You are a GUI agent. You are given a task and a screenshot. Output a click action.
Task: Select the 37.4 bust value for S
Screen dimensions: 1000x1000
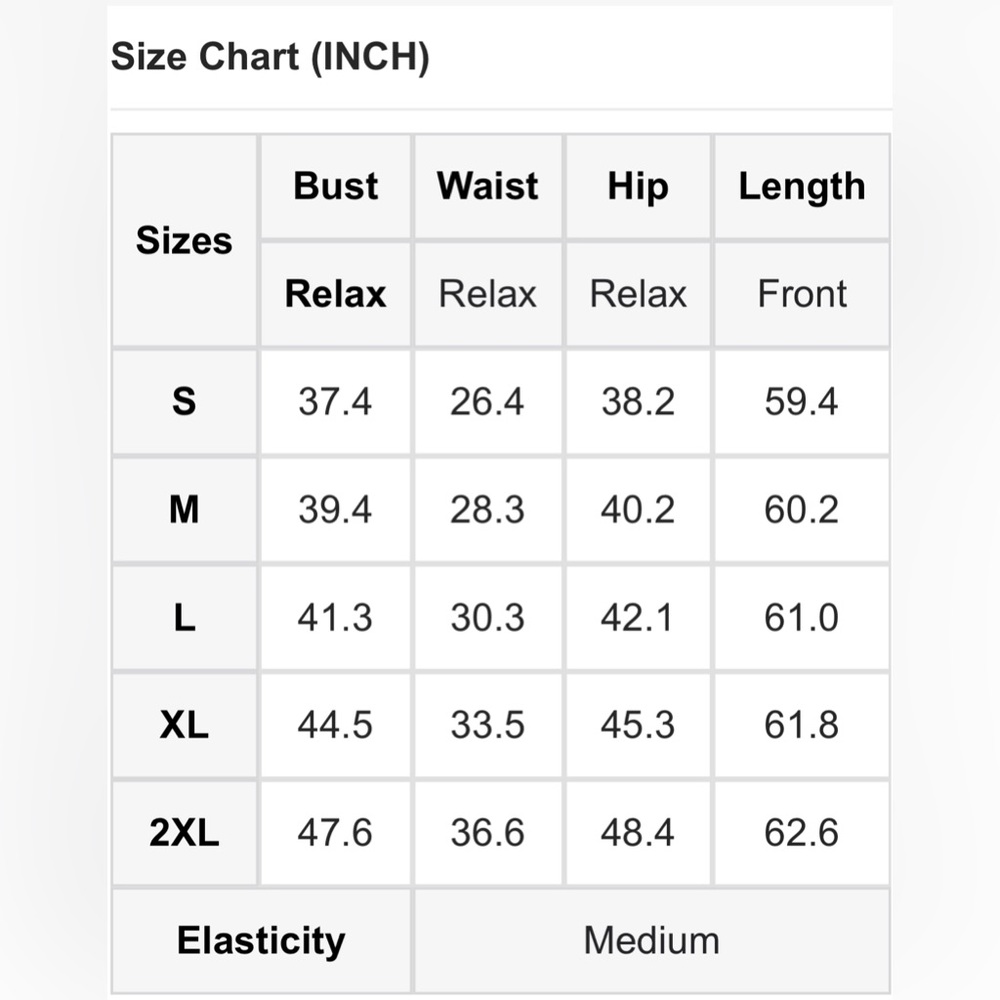click(x=335, y=402)
